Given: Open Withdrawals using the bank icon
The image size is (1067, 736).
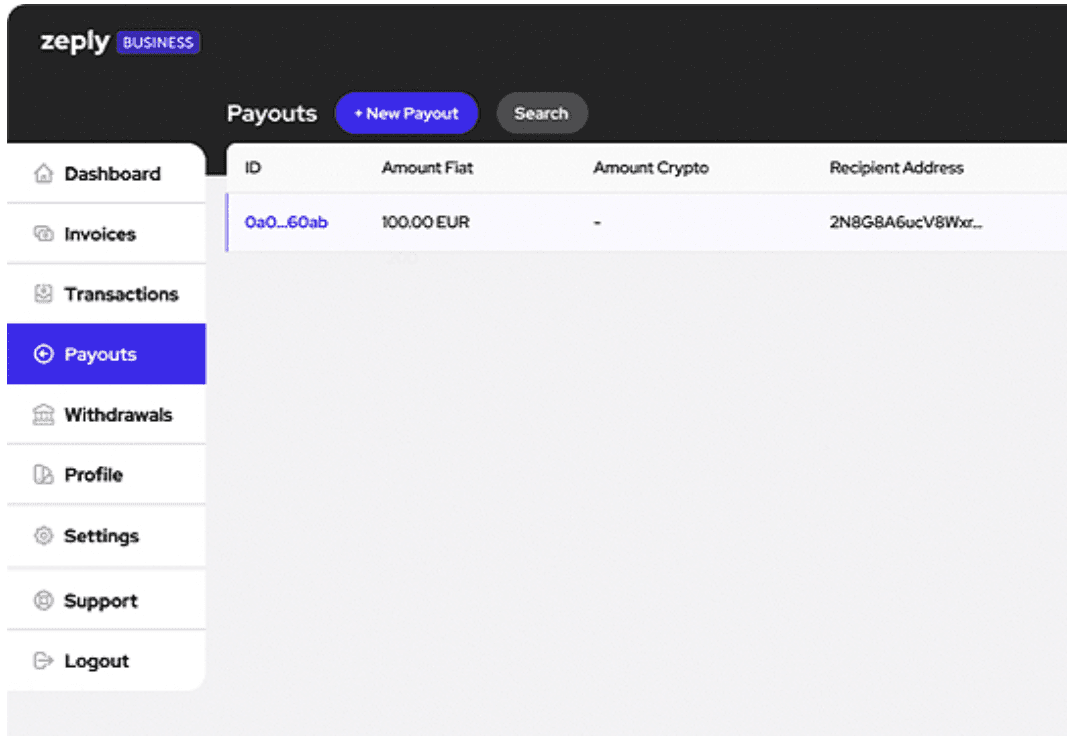Looking at the screenshot, I should (x=42, y=414).
